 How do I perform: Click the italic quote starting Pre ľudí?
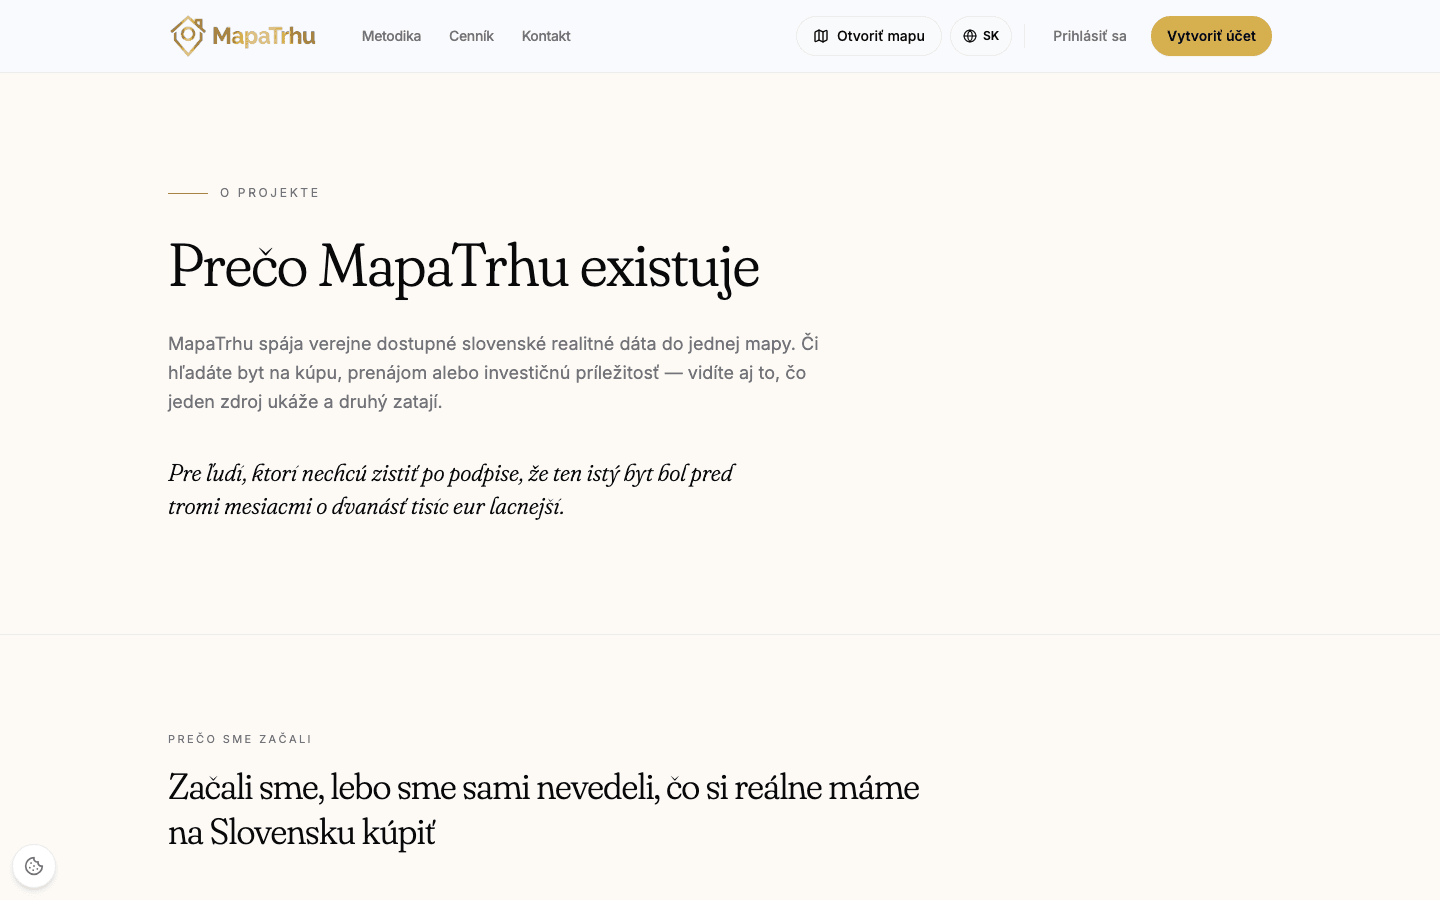click(x=451, y=490)
